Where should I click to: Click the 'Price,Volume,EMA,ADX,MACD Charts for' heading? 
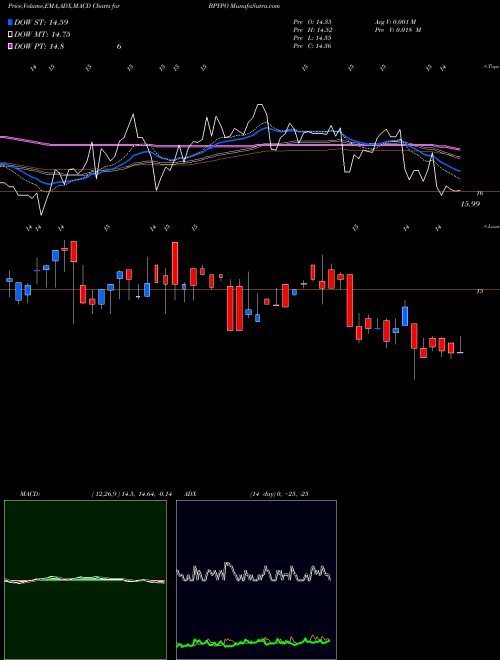click(x=63, y=6)
